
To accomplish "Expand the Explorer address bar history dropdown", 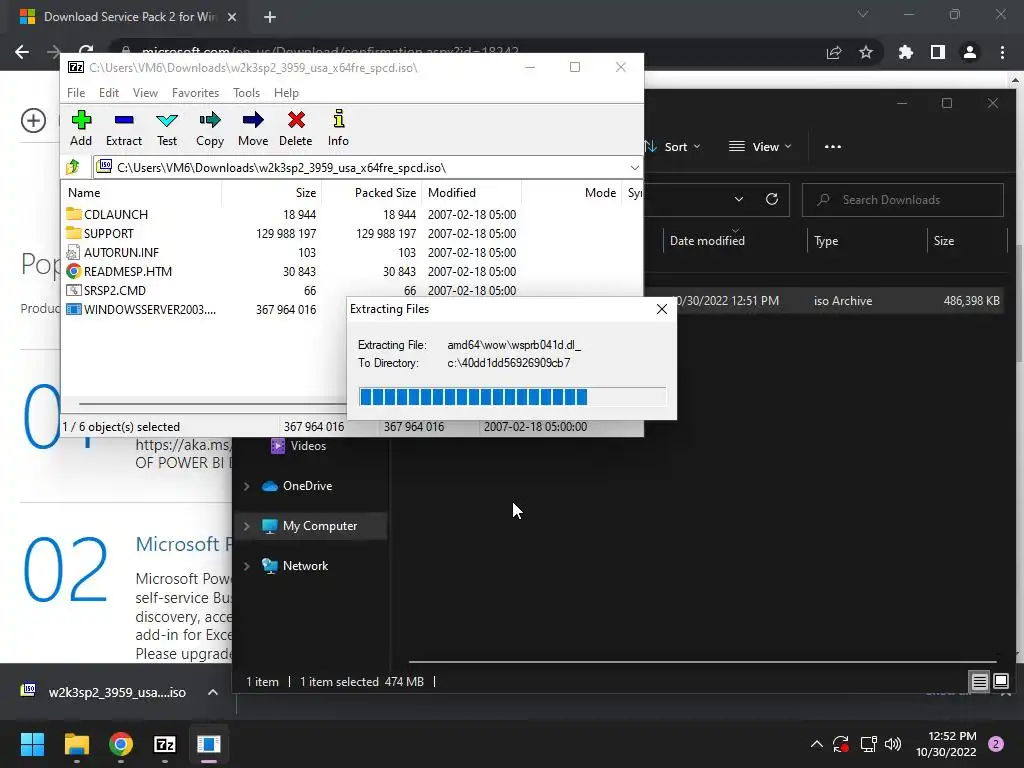I will 739,199.
